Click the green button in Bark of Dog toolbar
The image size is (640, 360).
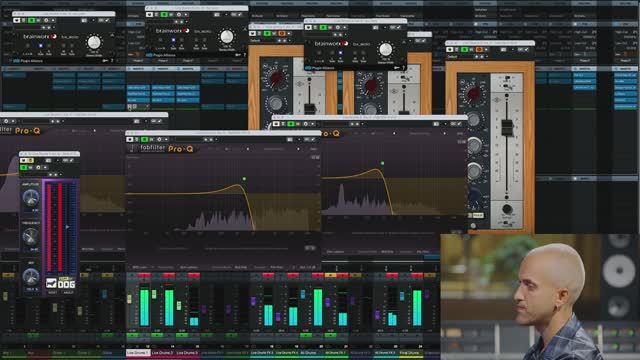(24, 167)
